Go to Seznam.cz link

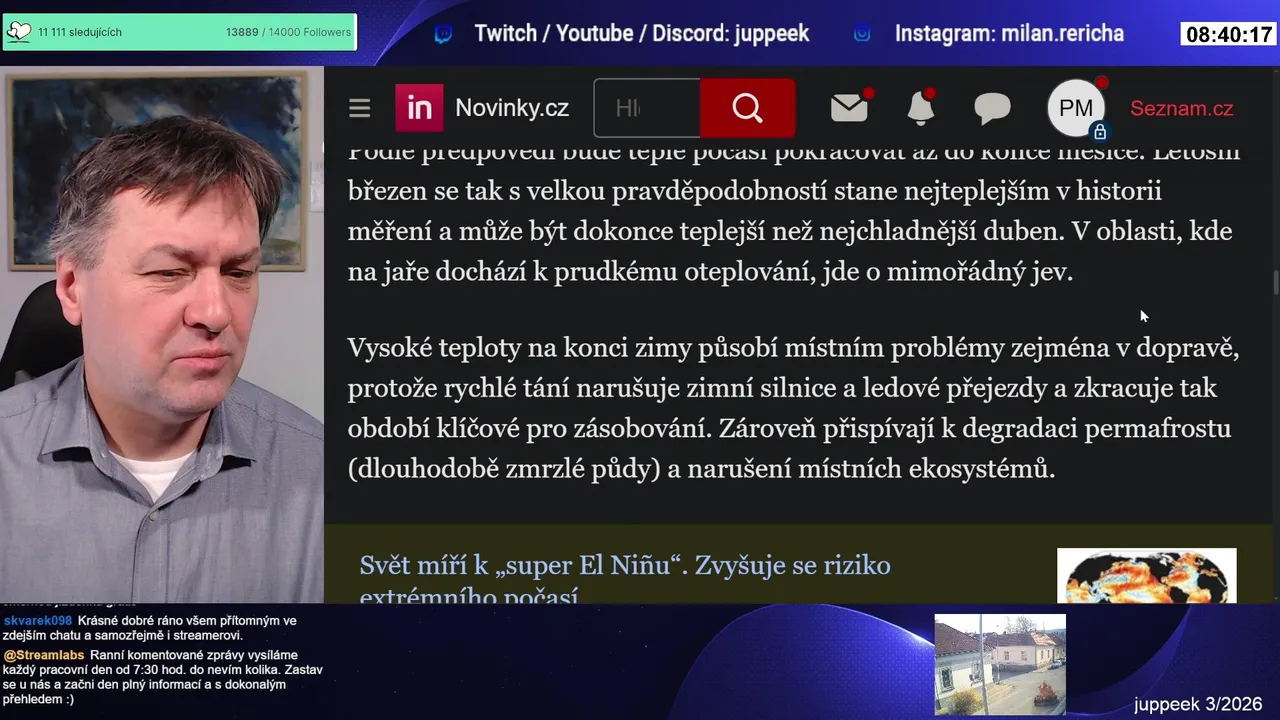click(x=1181, y=108)
